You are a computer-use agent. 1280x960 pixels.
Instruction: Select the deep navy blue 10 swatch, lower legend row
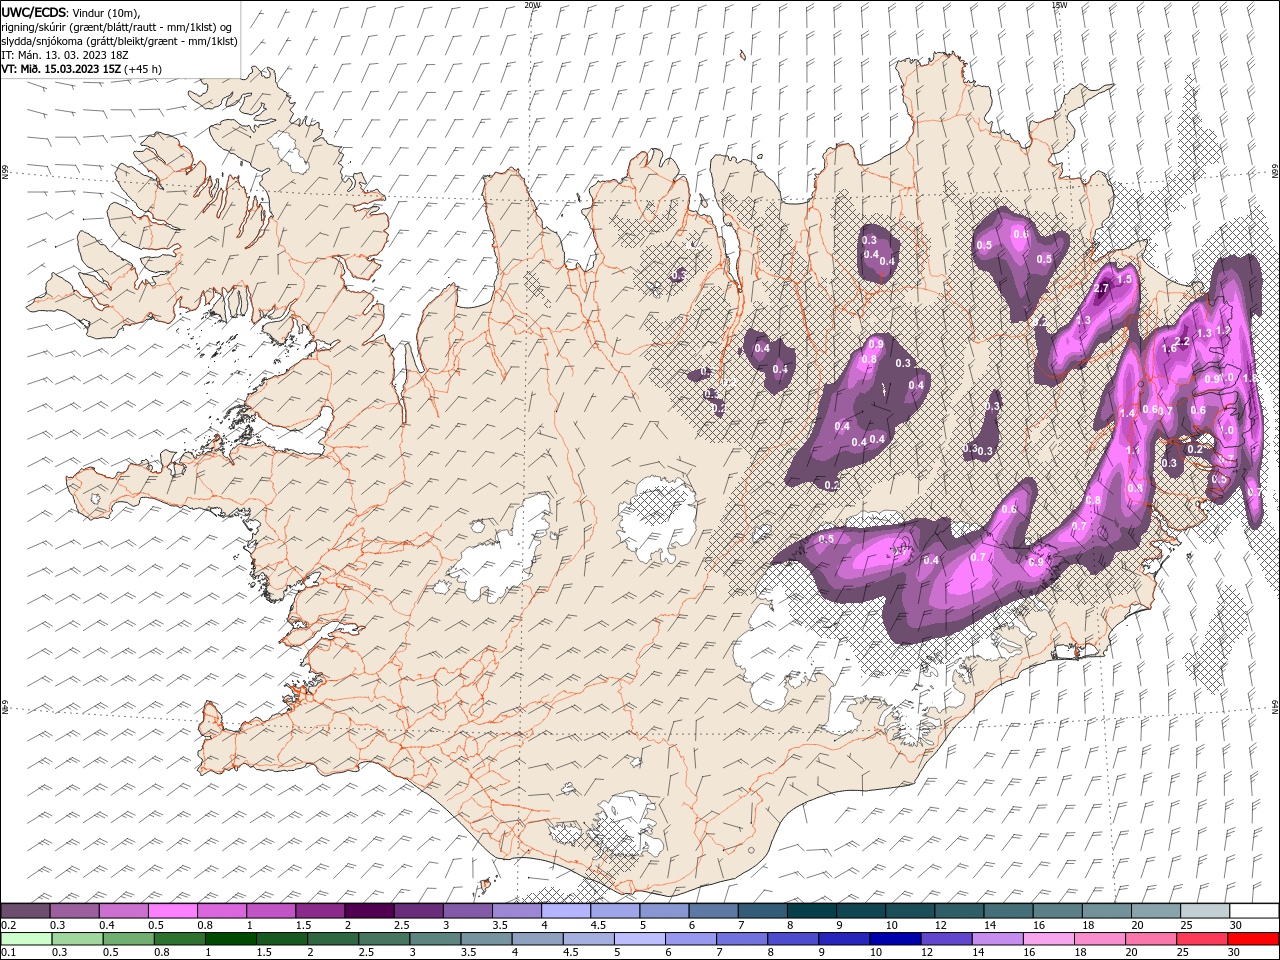click(x=895, y=938)
